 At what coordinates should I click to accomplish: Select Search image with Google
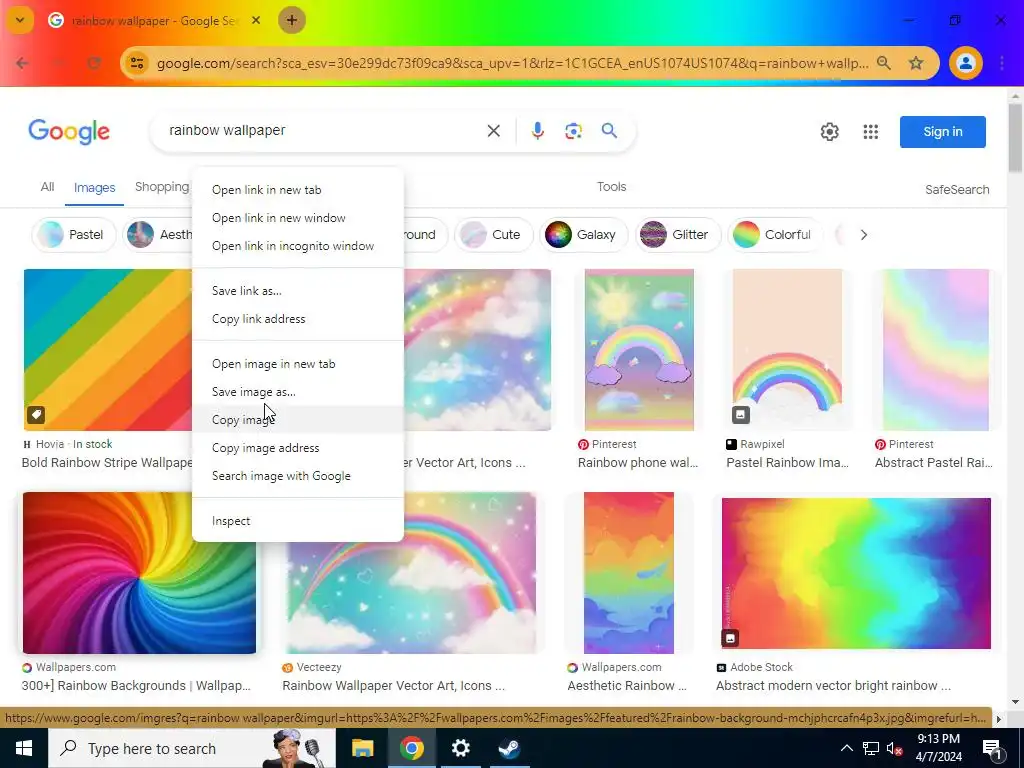coord(298,476)
